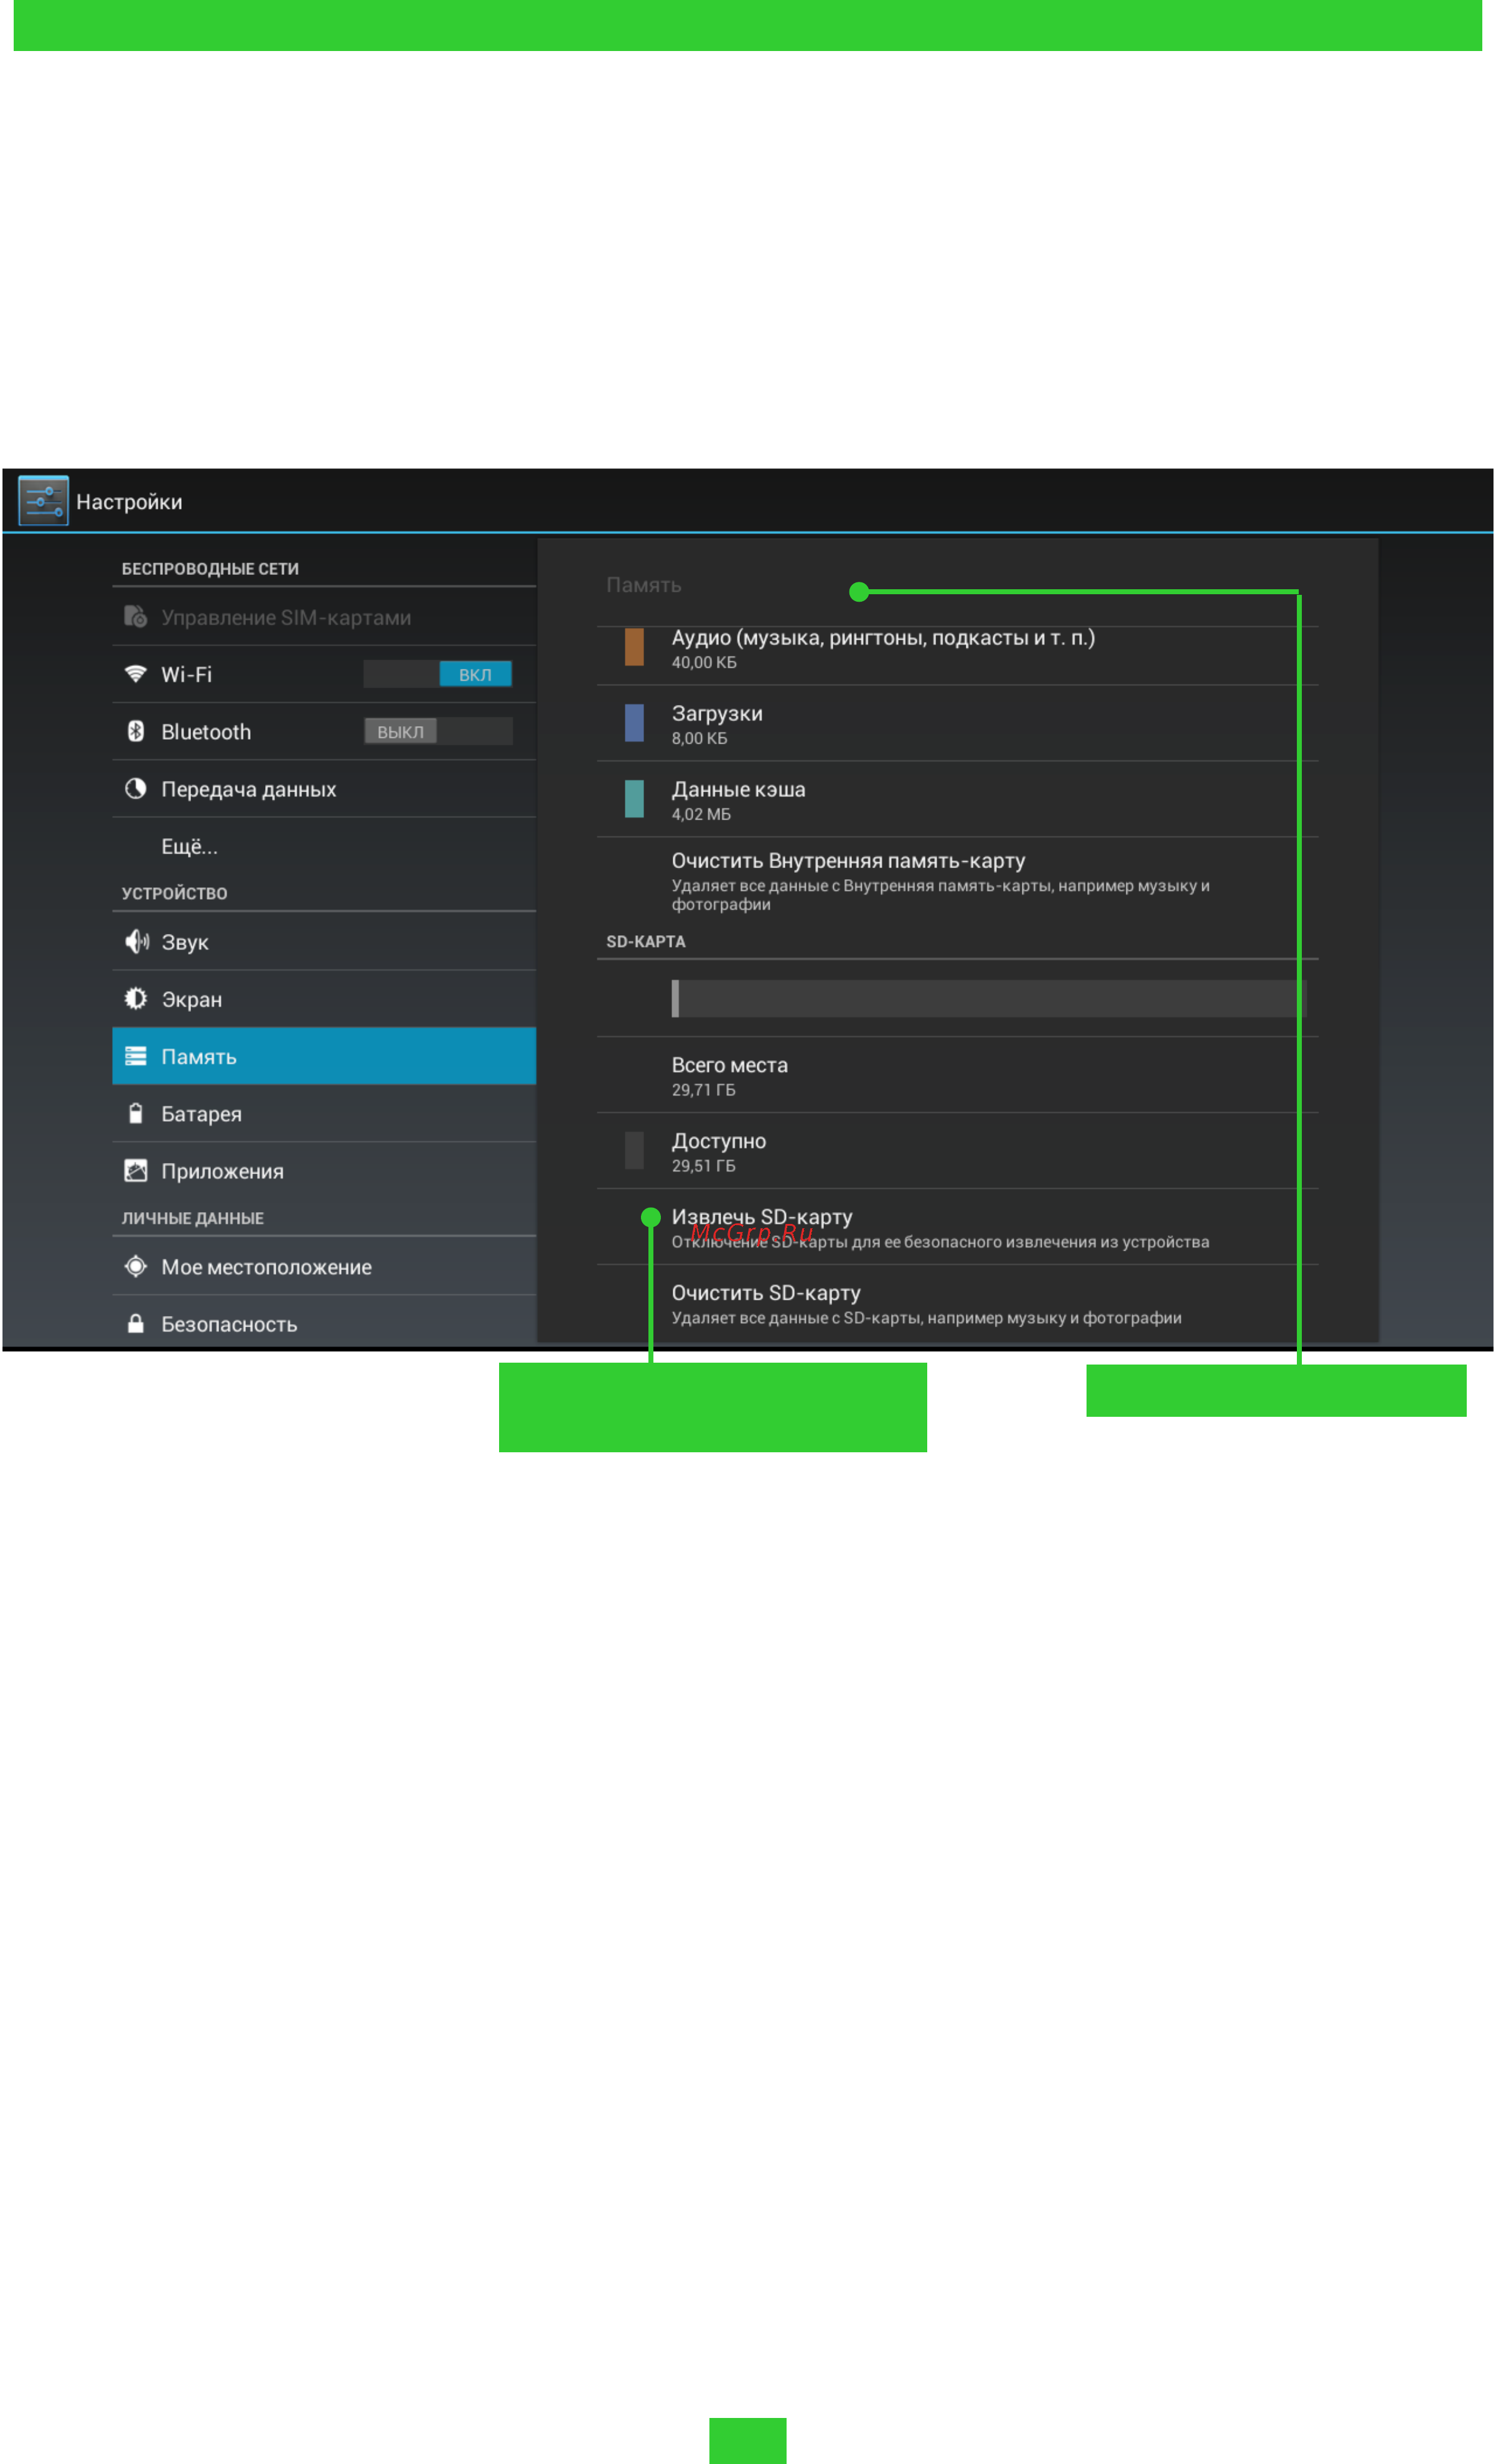
Task: Click the ЛИЧНЫЕ ДАННЫЕ section header
Action: [193, 1219]
